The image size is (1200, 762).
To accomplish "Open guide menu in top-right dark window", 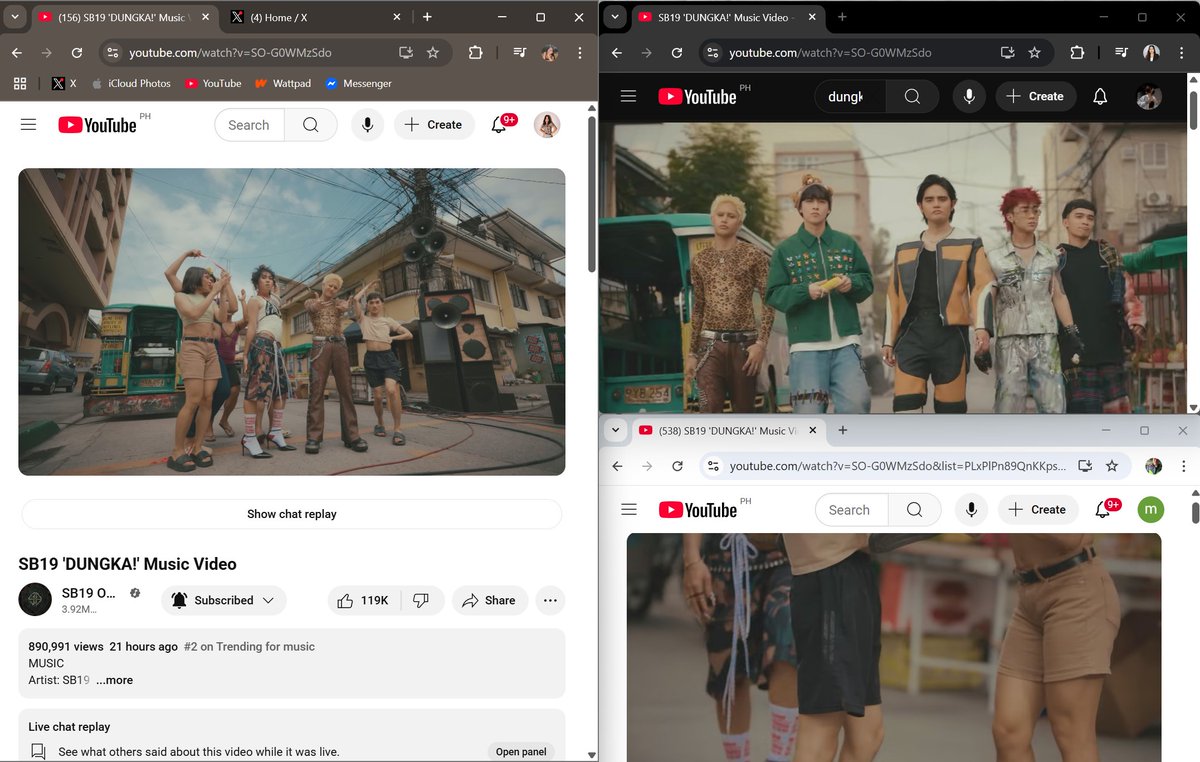I will point(628,96).
